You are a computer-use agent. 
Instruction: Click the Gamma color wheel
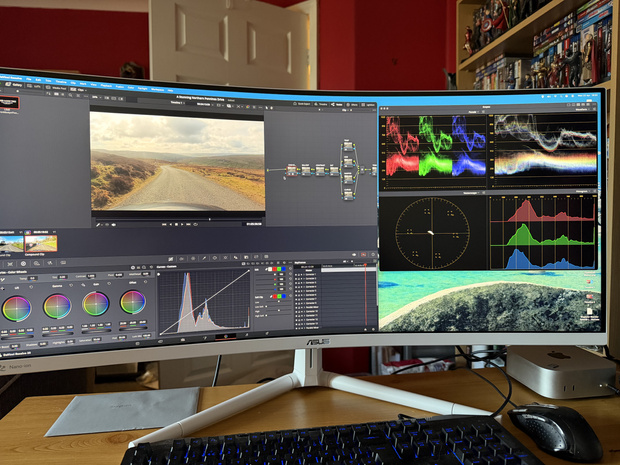point(57,306)
